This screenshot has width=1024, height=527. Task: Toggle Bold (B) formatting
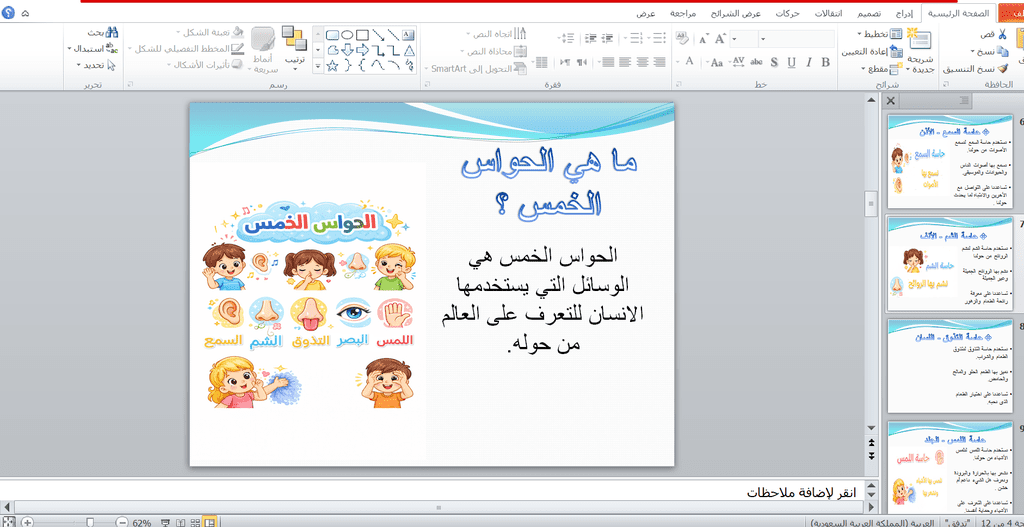pos(825,62)
